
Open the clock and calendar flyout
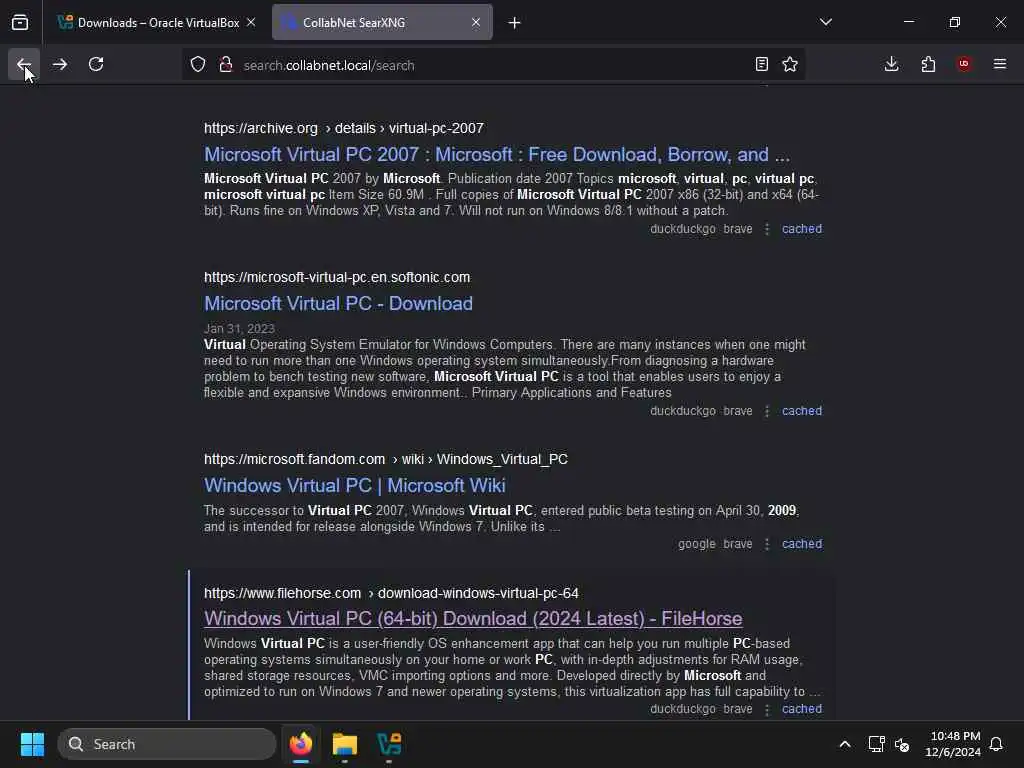click(x=953, y=744)
